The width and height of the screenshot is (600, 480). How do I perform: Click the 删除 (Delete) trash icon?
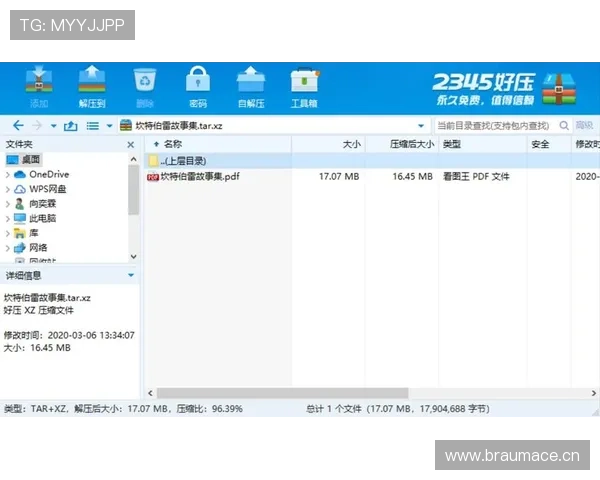pos(145,87)
